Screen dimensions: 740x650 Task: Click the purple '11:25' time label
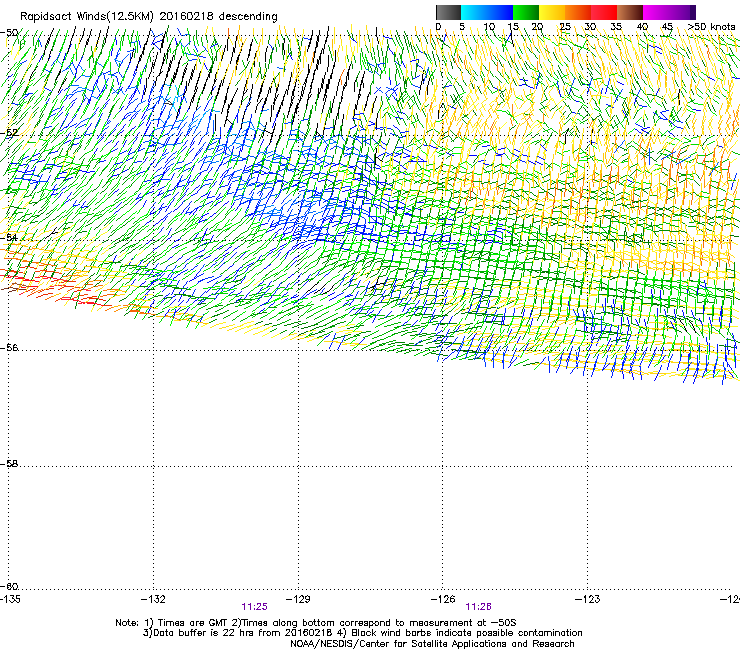point(255,607)
